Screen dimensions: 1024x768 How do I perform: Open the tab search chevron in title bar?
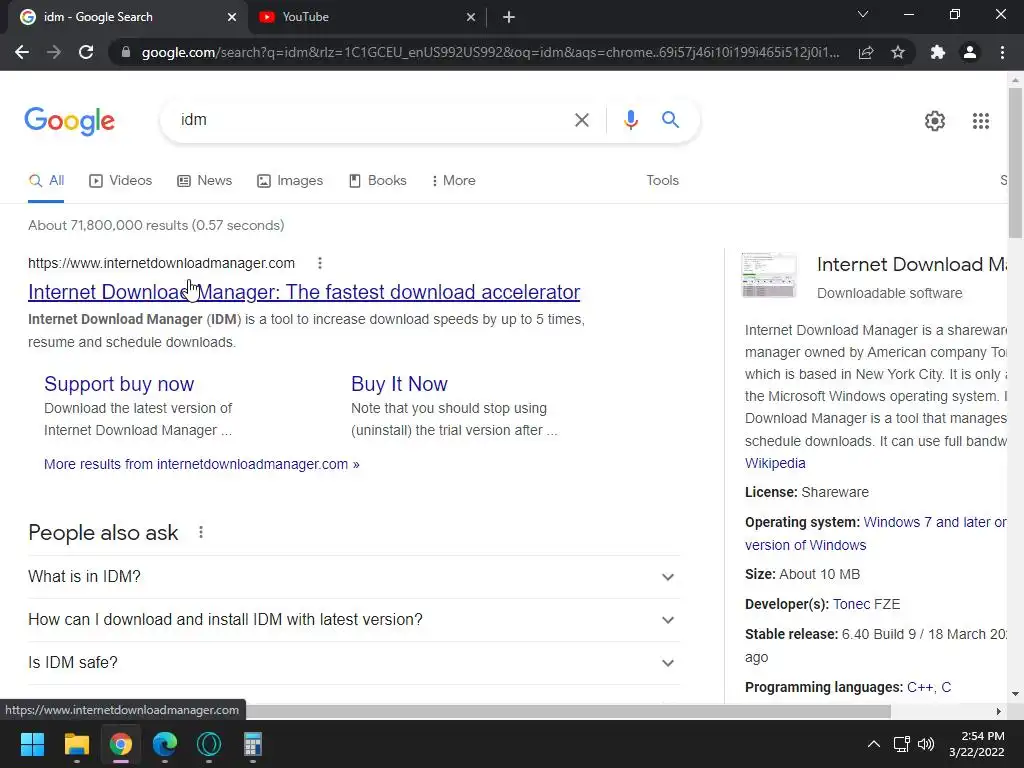[863, 14]
